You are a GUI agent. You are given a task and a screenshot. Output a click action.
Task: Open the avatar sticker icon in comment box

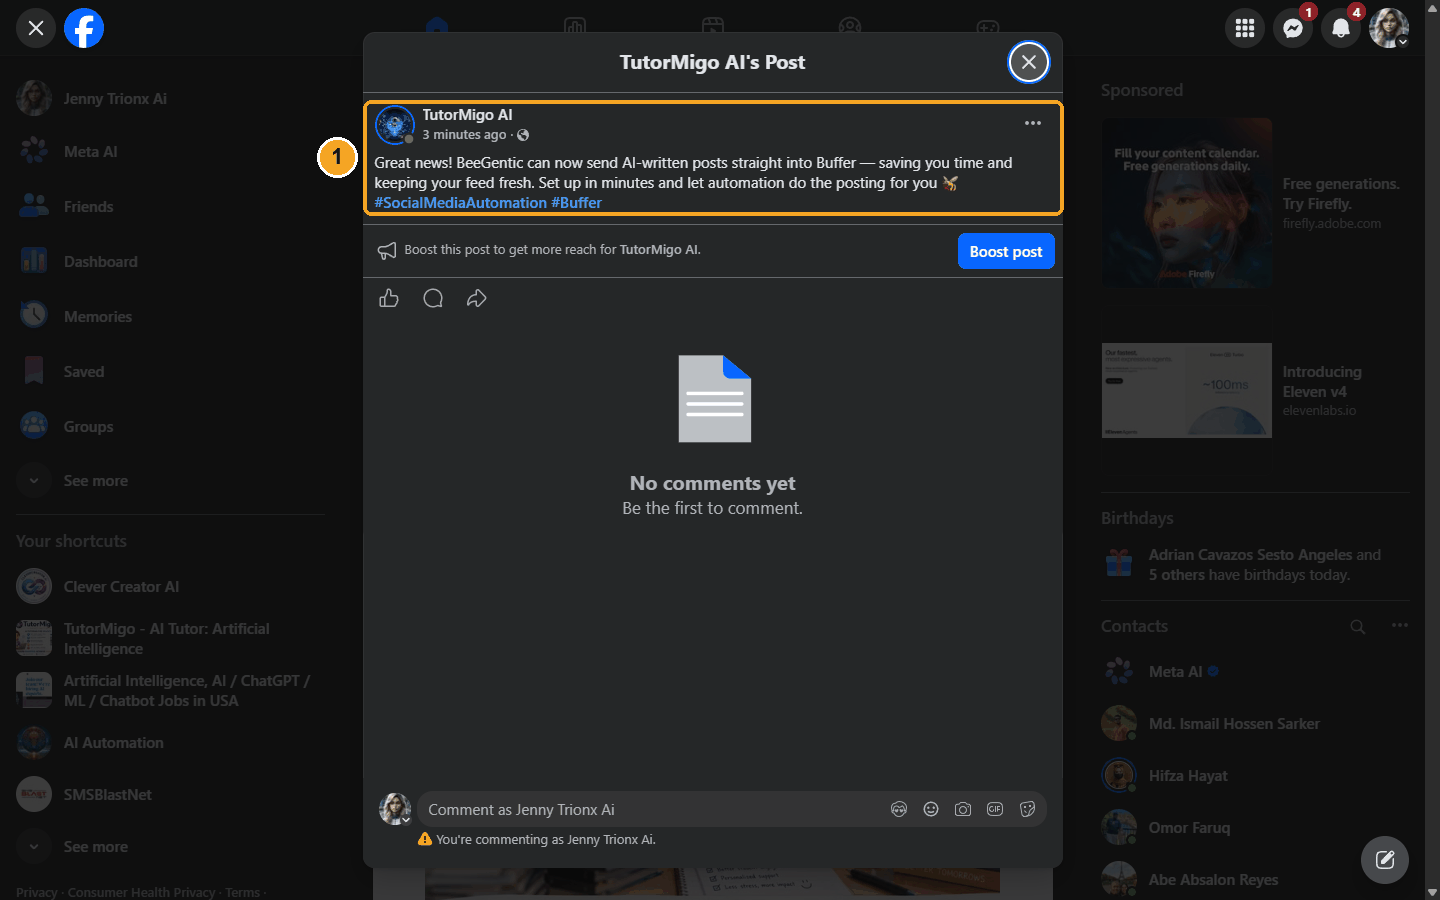click(899, 809)
